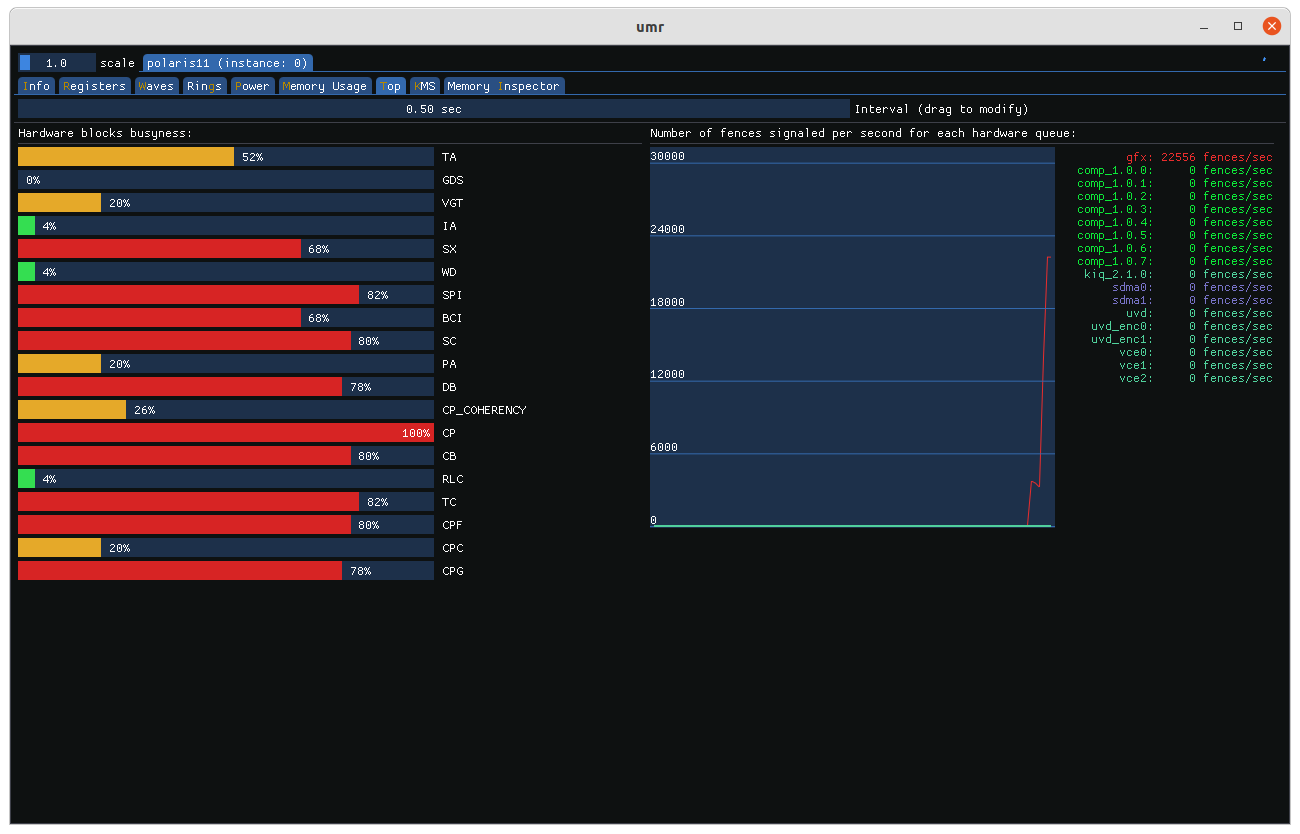Click the SPI busyness bar
The width and height of the screenshot is (1300, 834).
point(226,295)
